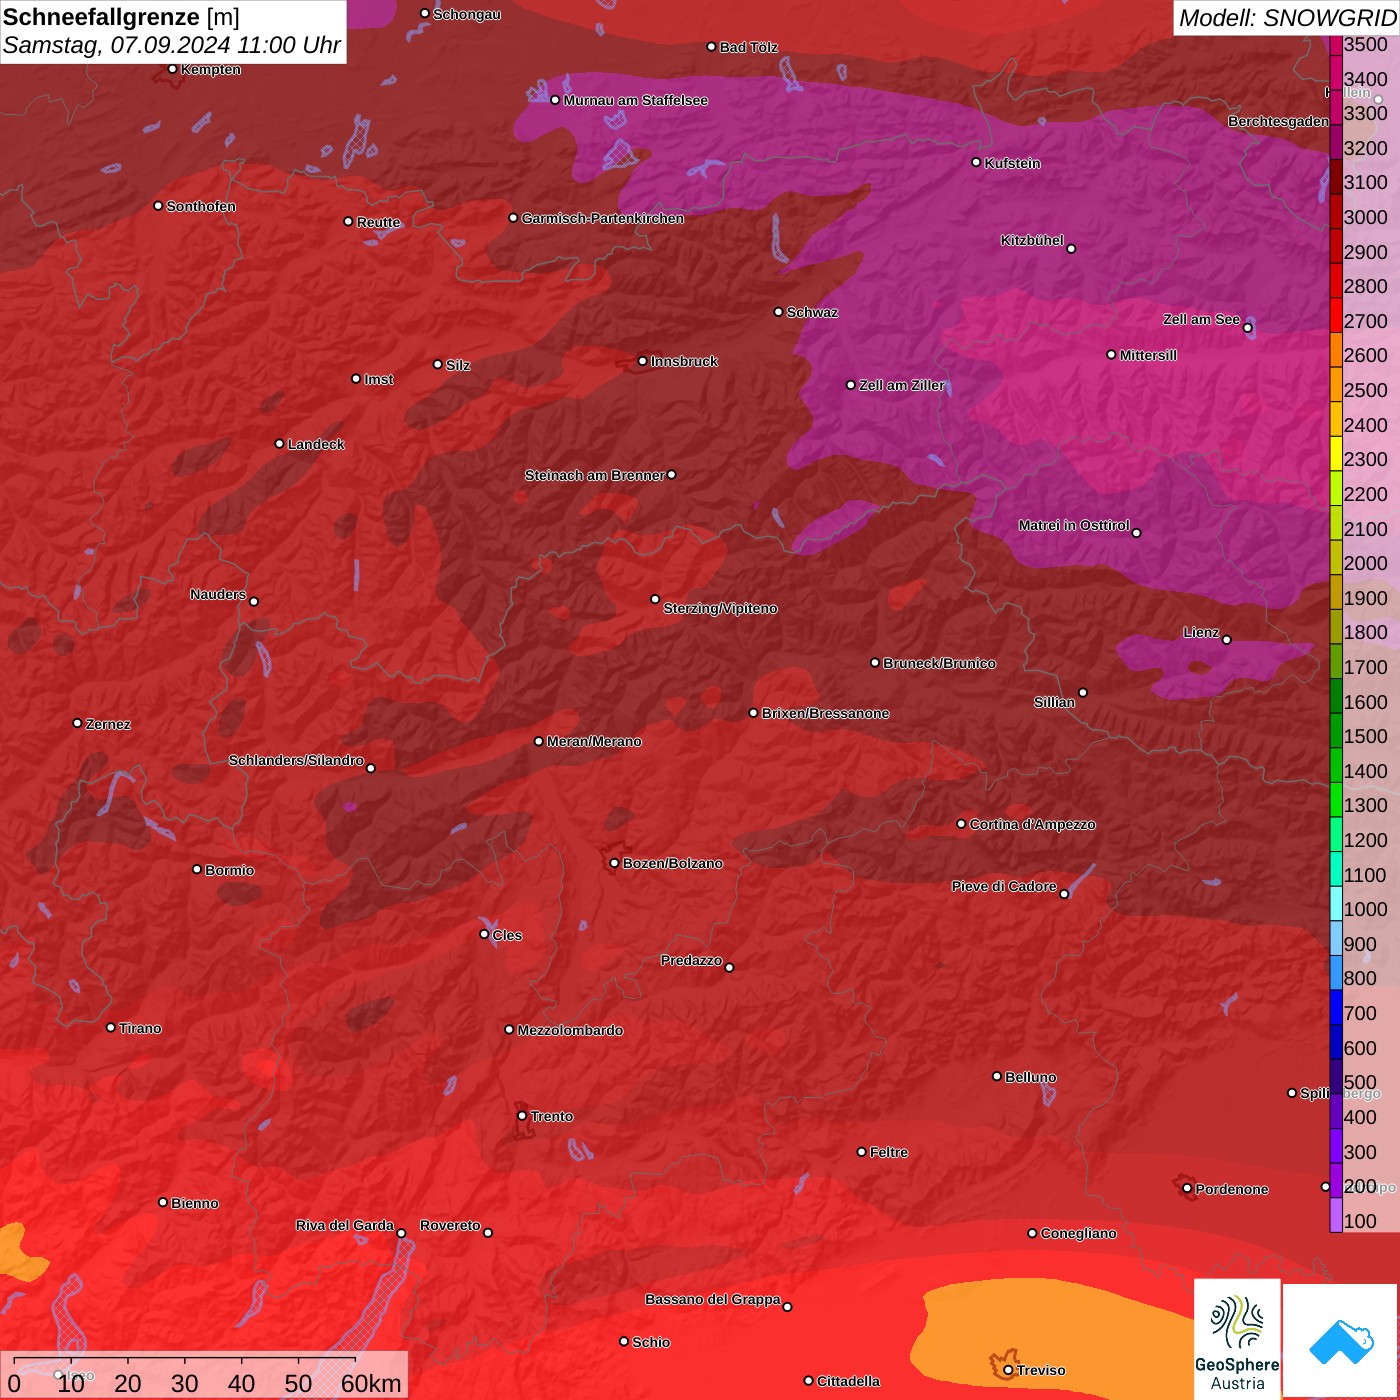Click the Berchtesgaden label
The image size is (1400, 1400).
coord(1278,121)
